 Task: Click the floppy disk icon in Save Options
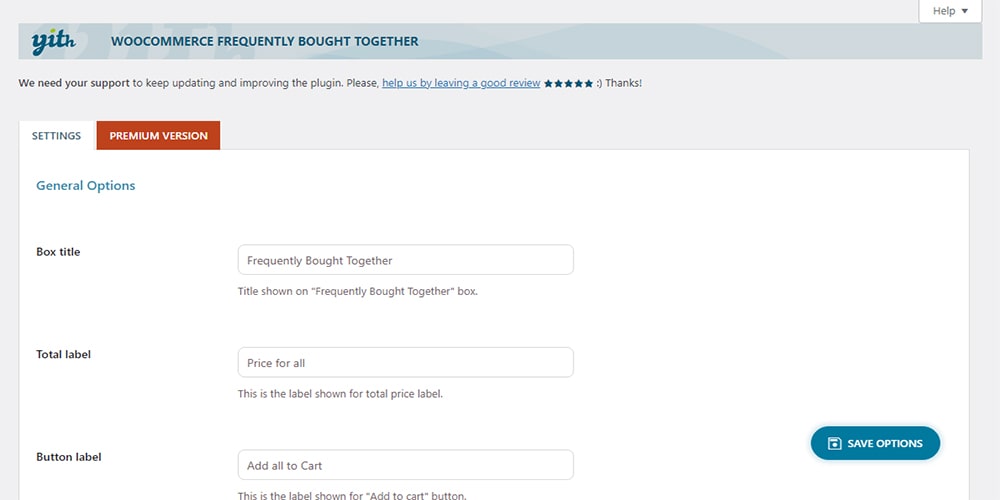[x=834, y=443]
